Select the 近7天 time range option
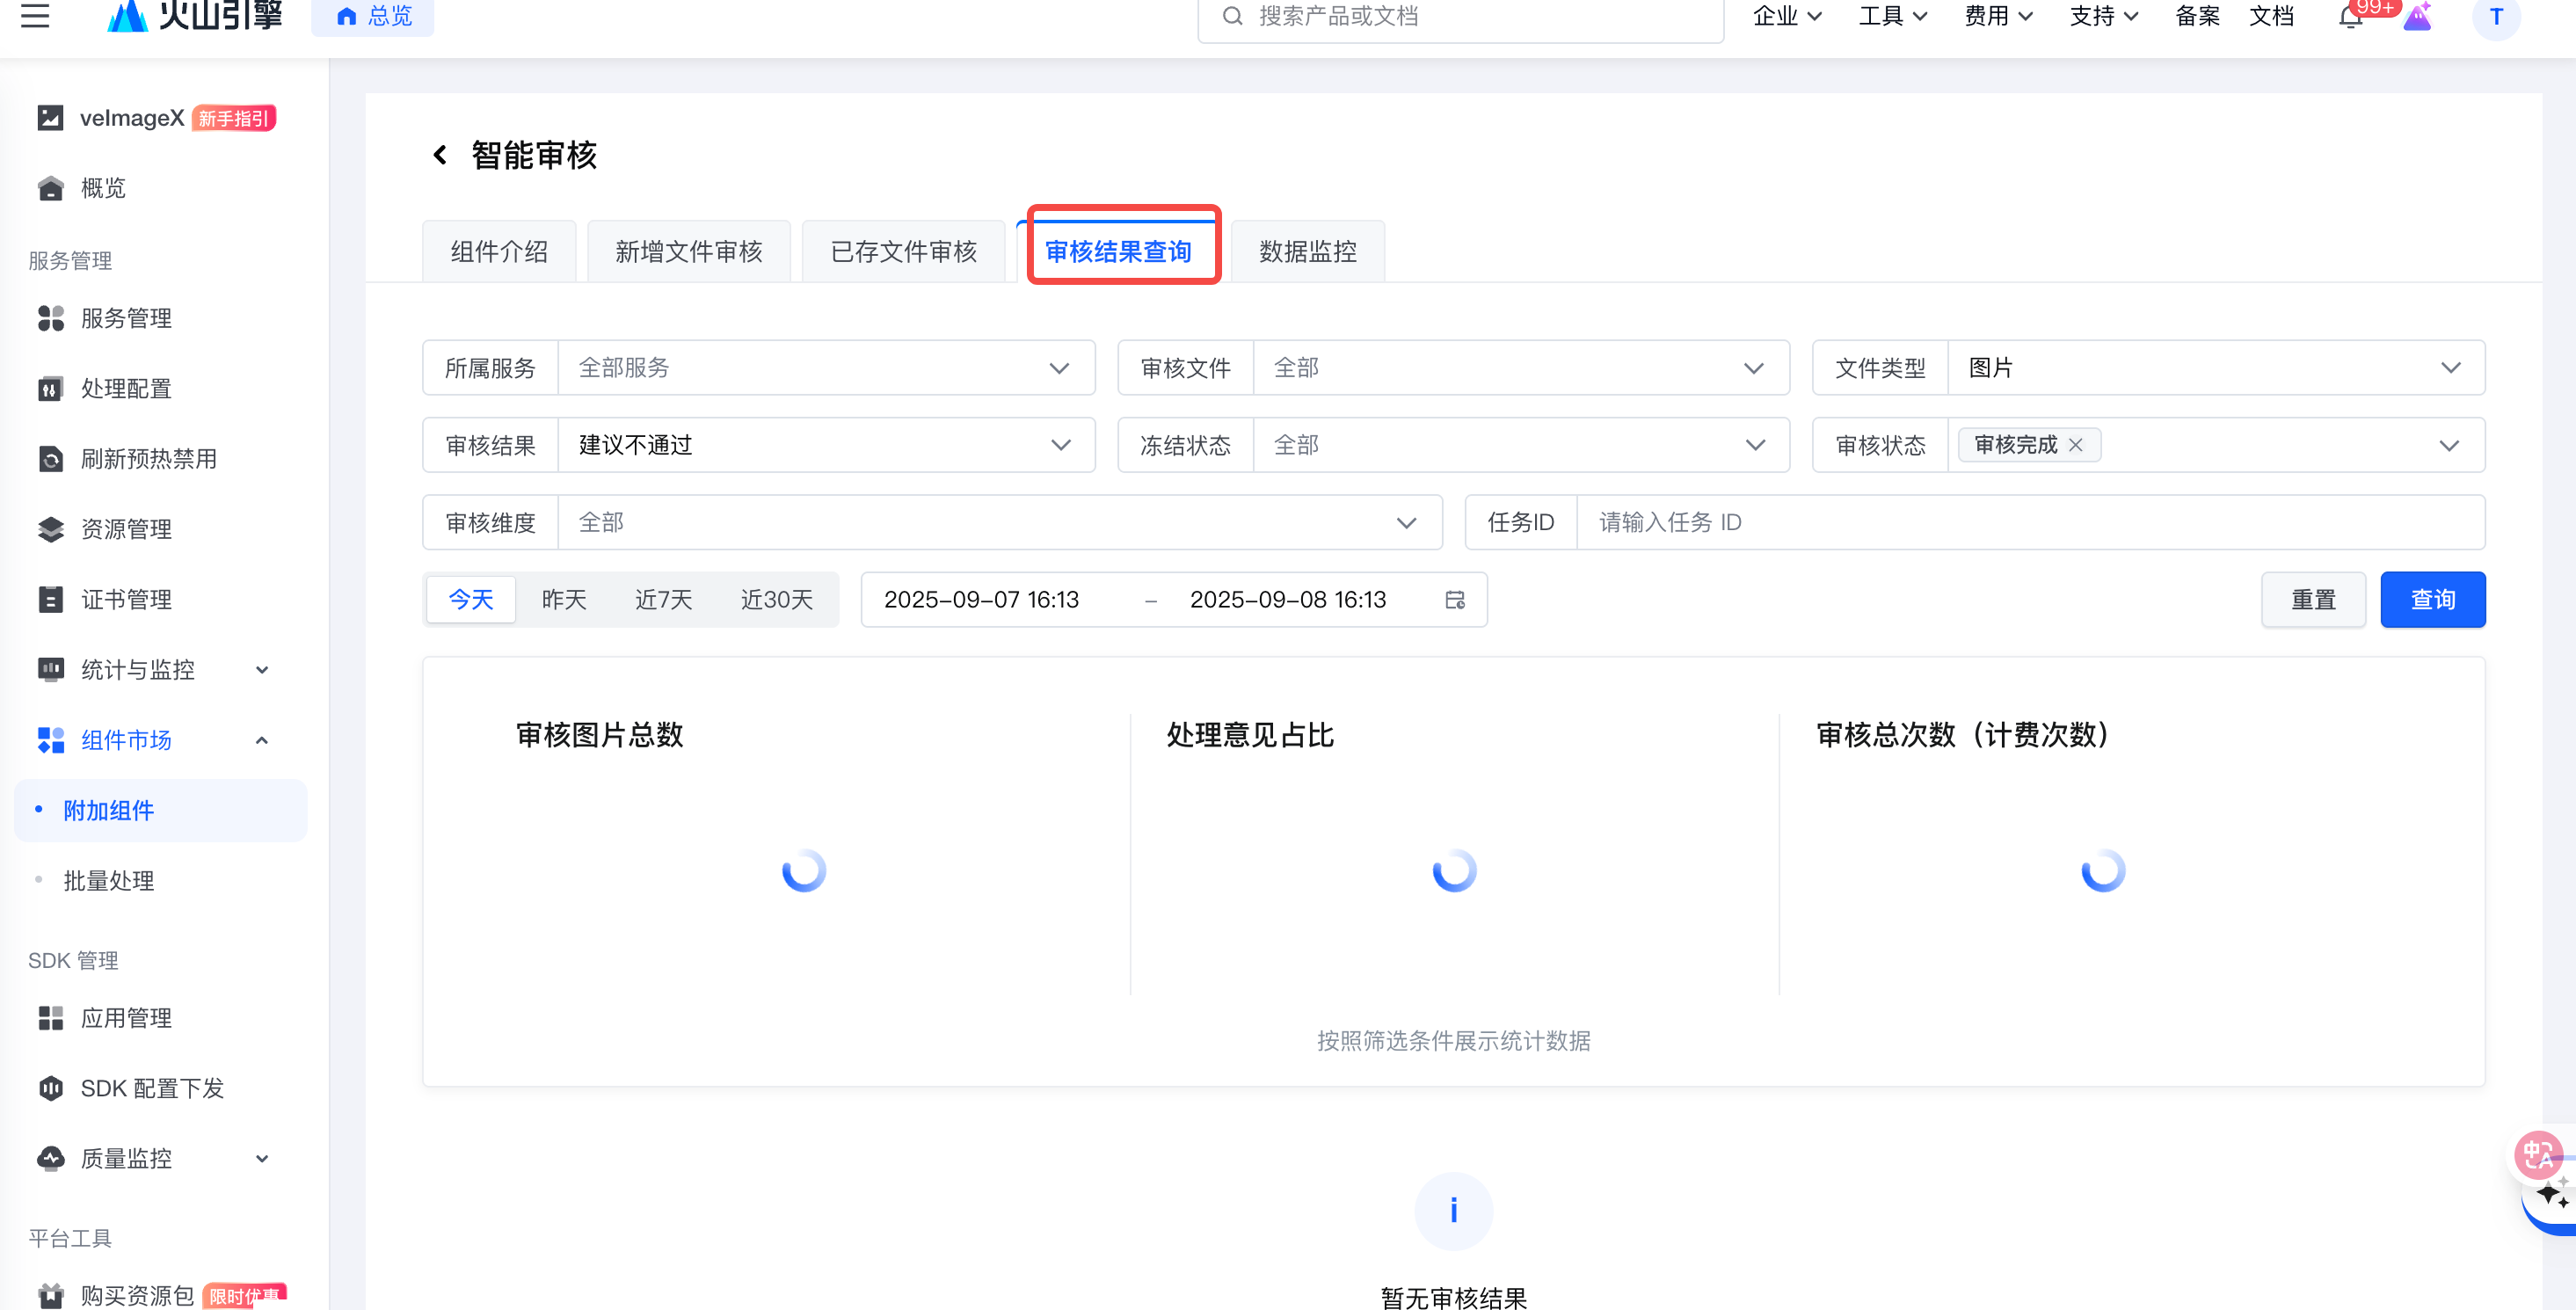 pyautogui.click(x=663, y=600)
